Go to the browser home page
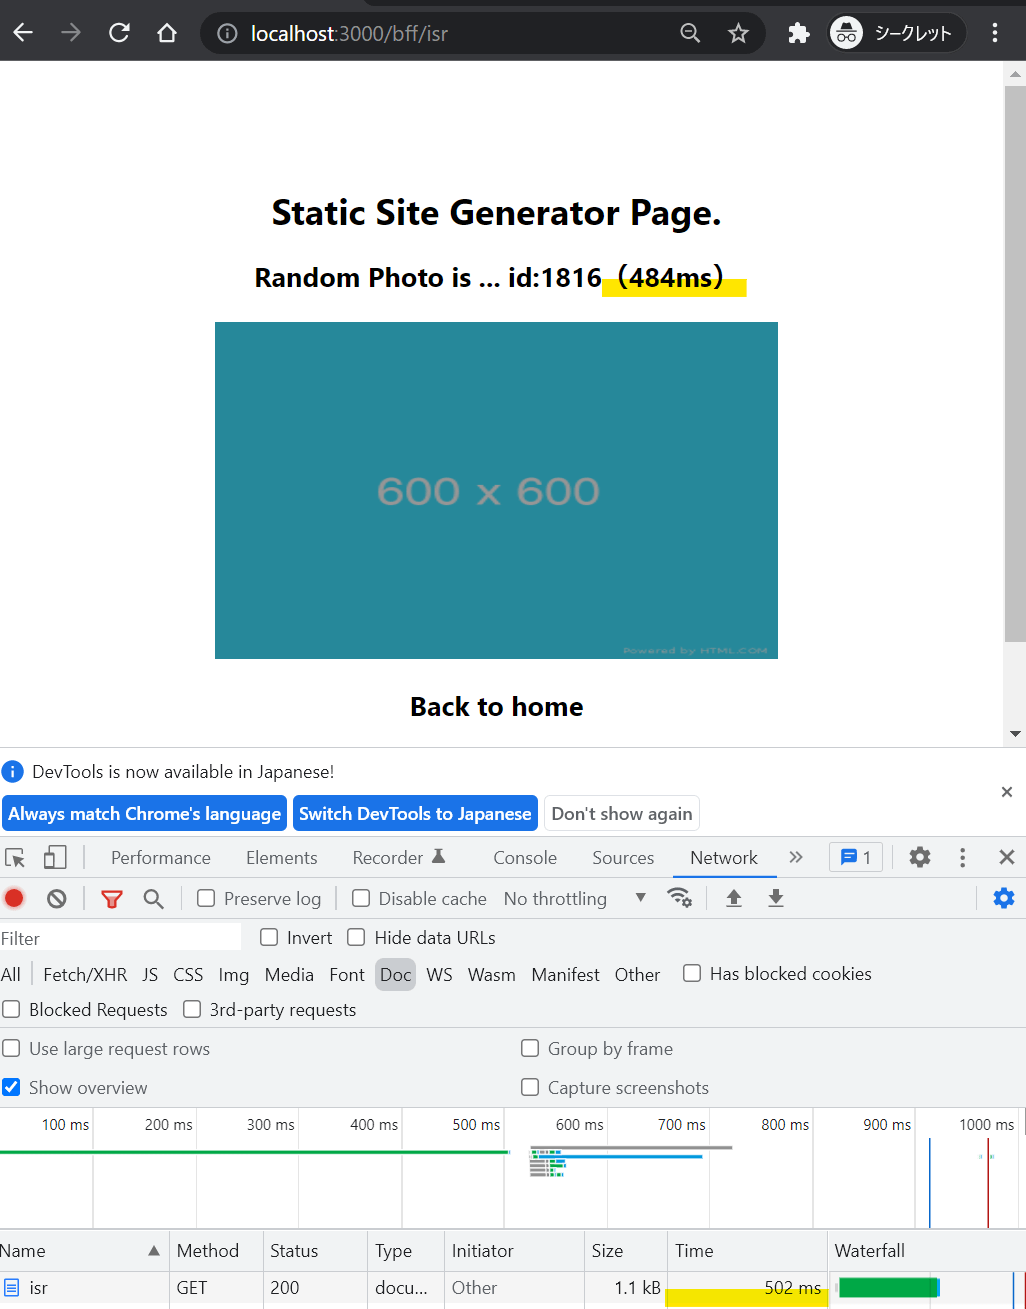This screenshot has height=1309, width=1026. click(x=167, y=33)
